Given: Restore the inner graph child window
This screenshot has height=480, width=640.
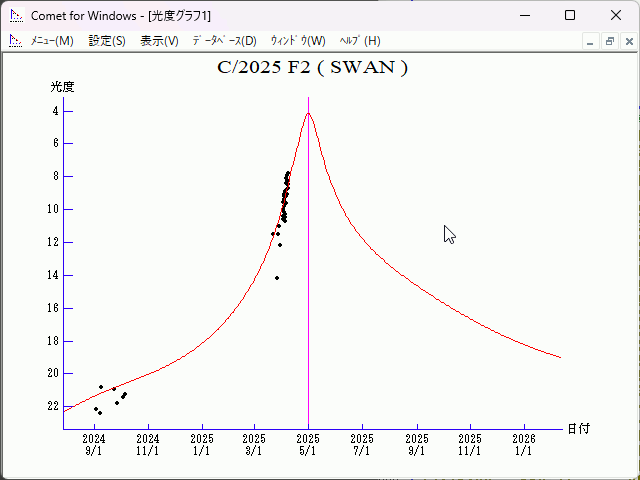Looking at the screenshot, I should pyautogui.click(x=609, y=41).
